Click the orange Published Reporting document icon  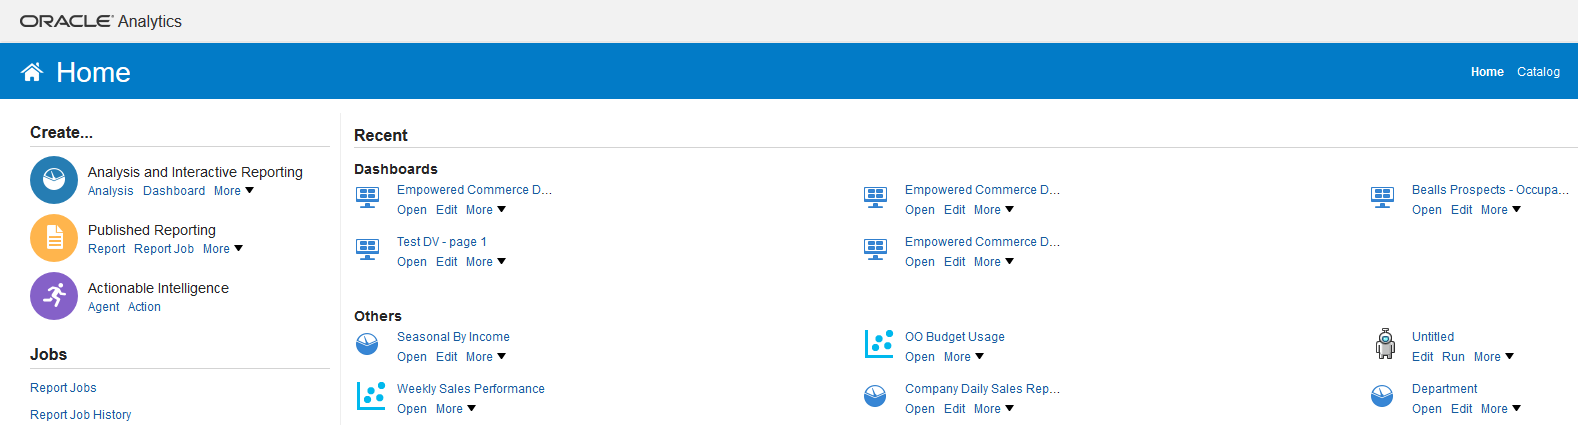click(x=54, y=238)
